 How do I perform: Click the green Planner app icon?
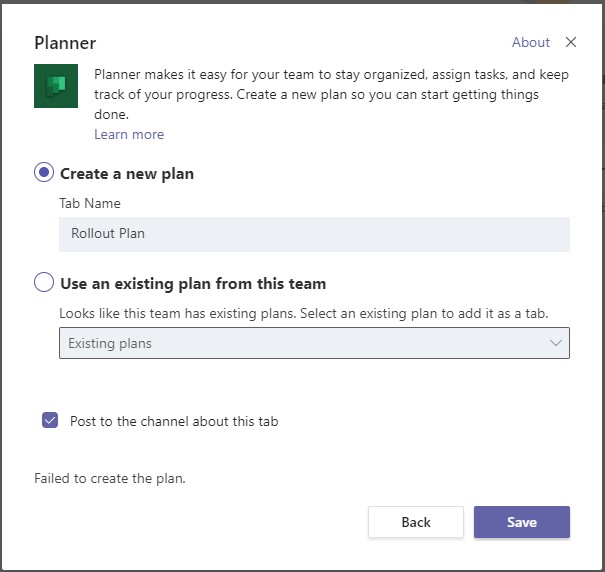(x=56, y=86)
